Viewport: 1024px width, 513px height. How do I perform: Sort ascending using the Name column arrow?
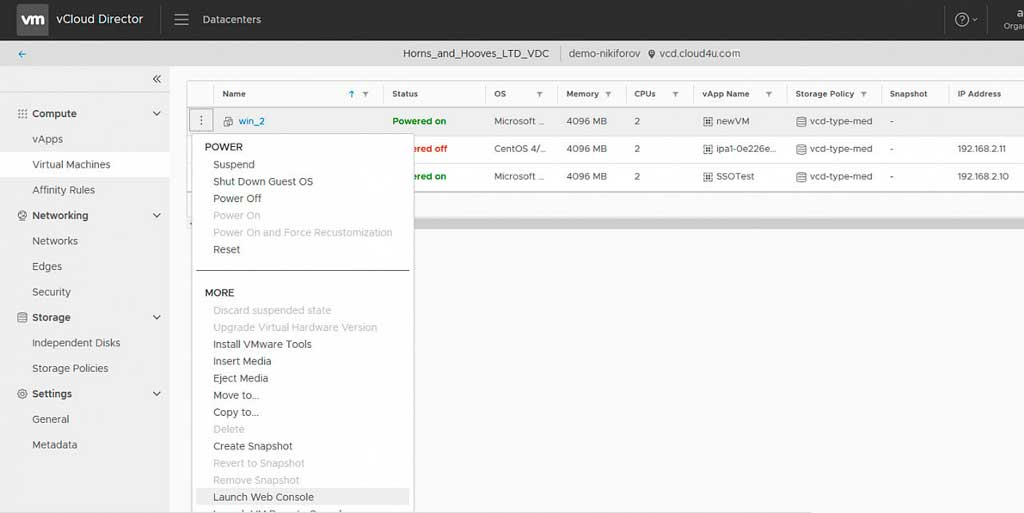click(x=351, y=94)
